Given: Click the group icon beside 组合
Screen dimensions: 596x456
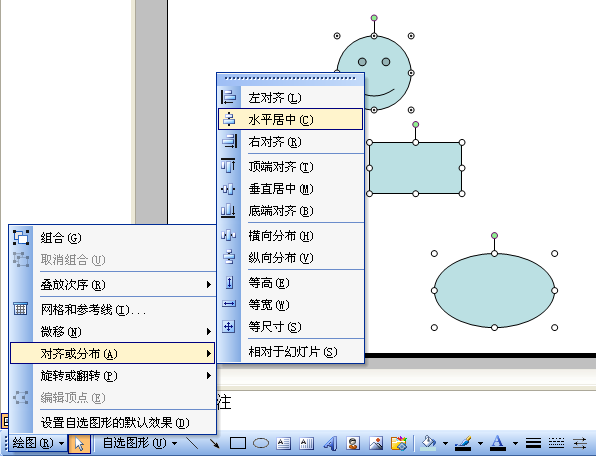Looking at the screenshot, I should pyautogui.click(x=21, y=238).
